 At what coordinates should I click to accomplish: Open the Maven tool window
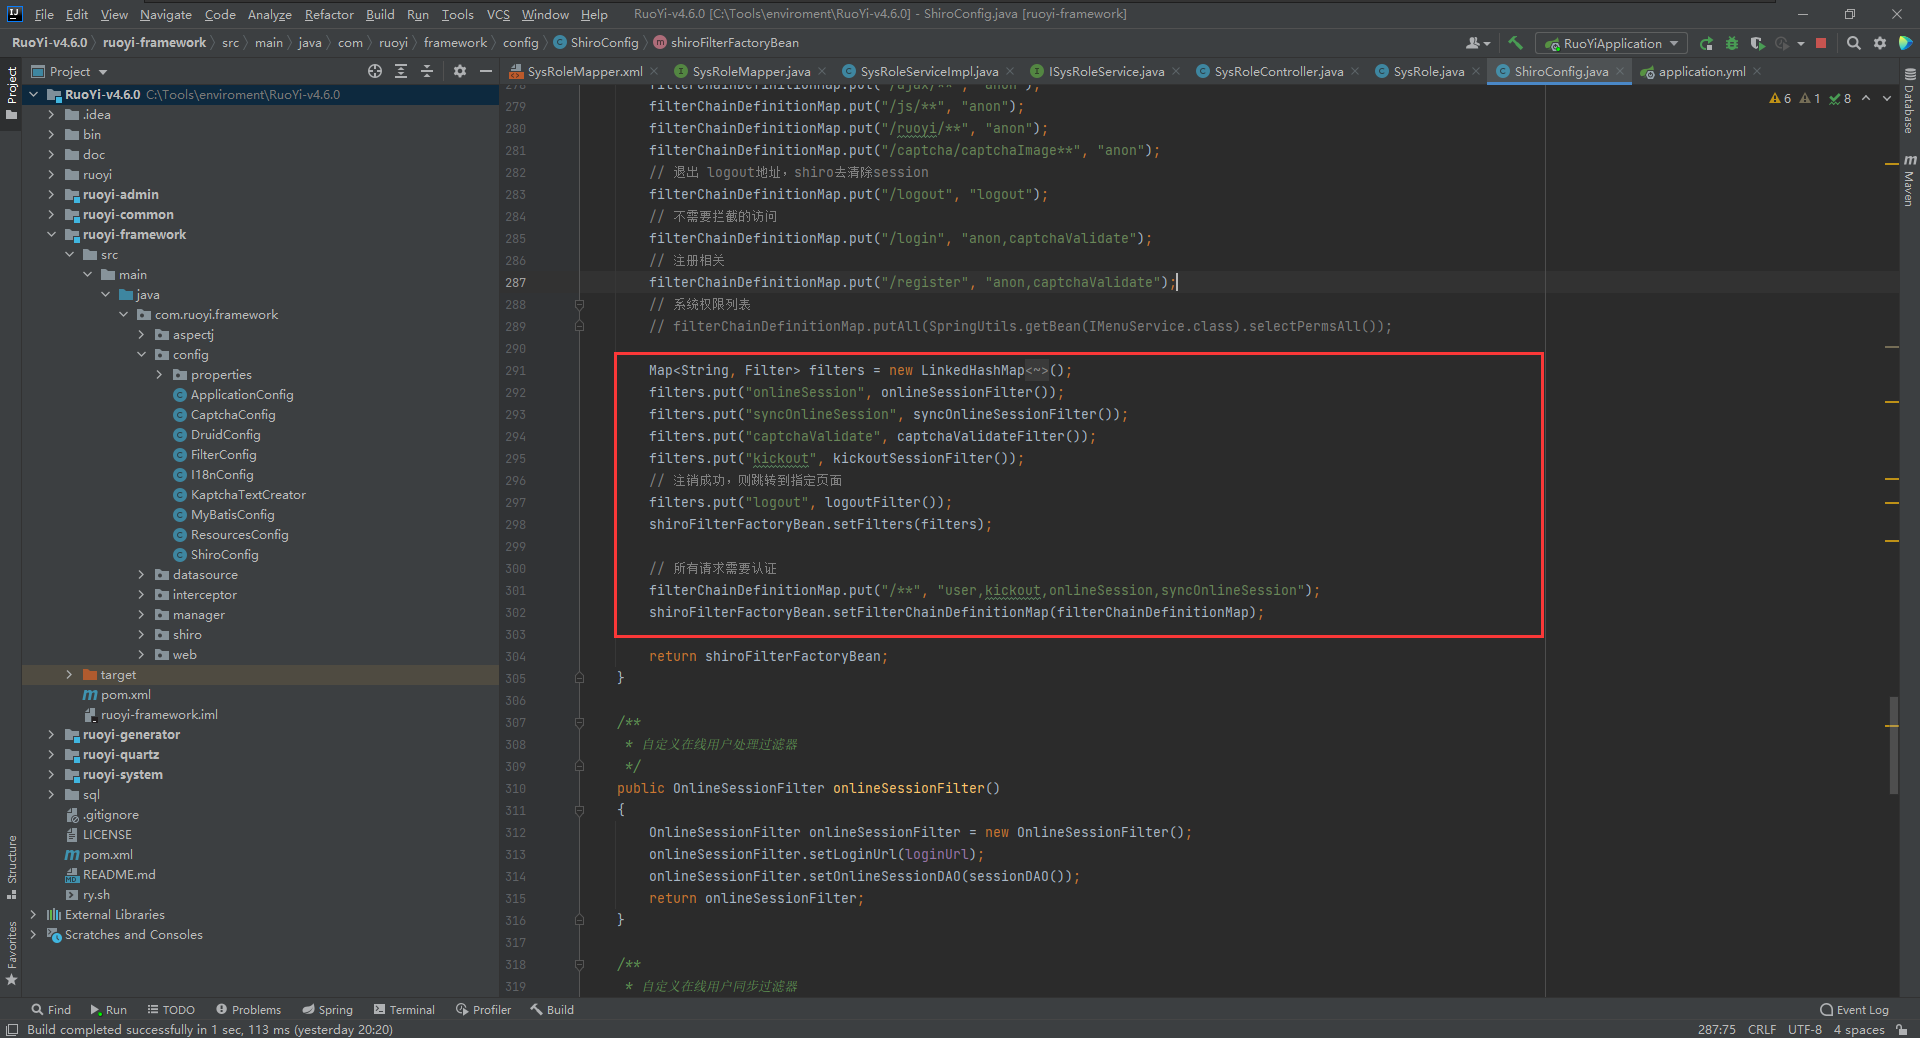point(1909,181)
